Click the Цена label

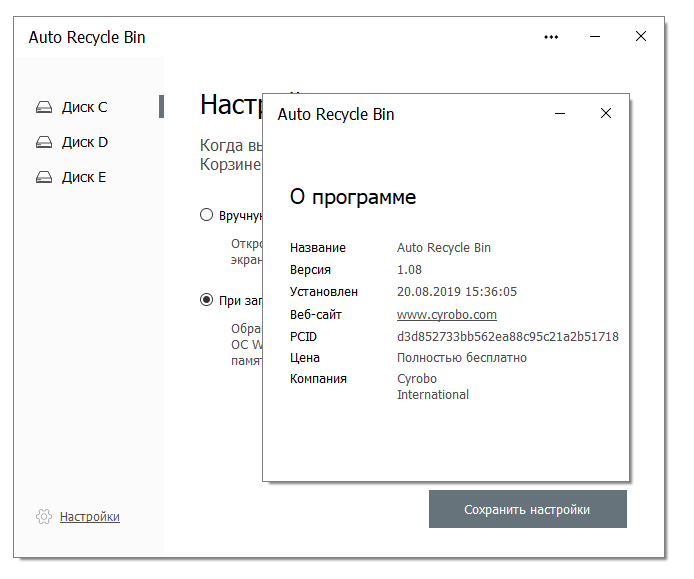click(305, 358)
